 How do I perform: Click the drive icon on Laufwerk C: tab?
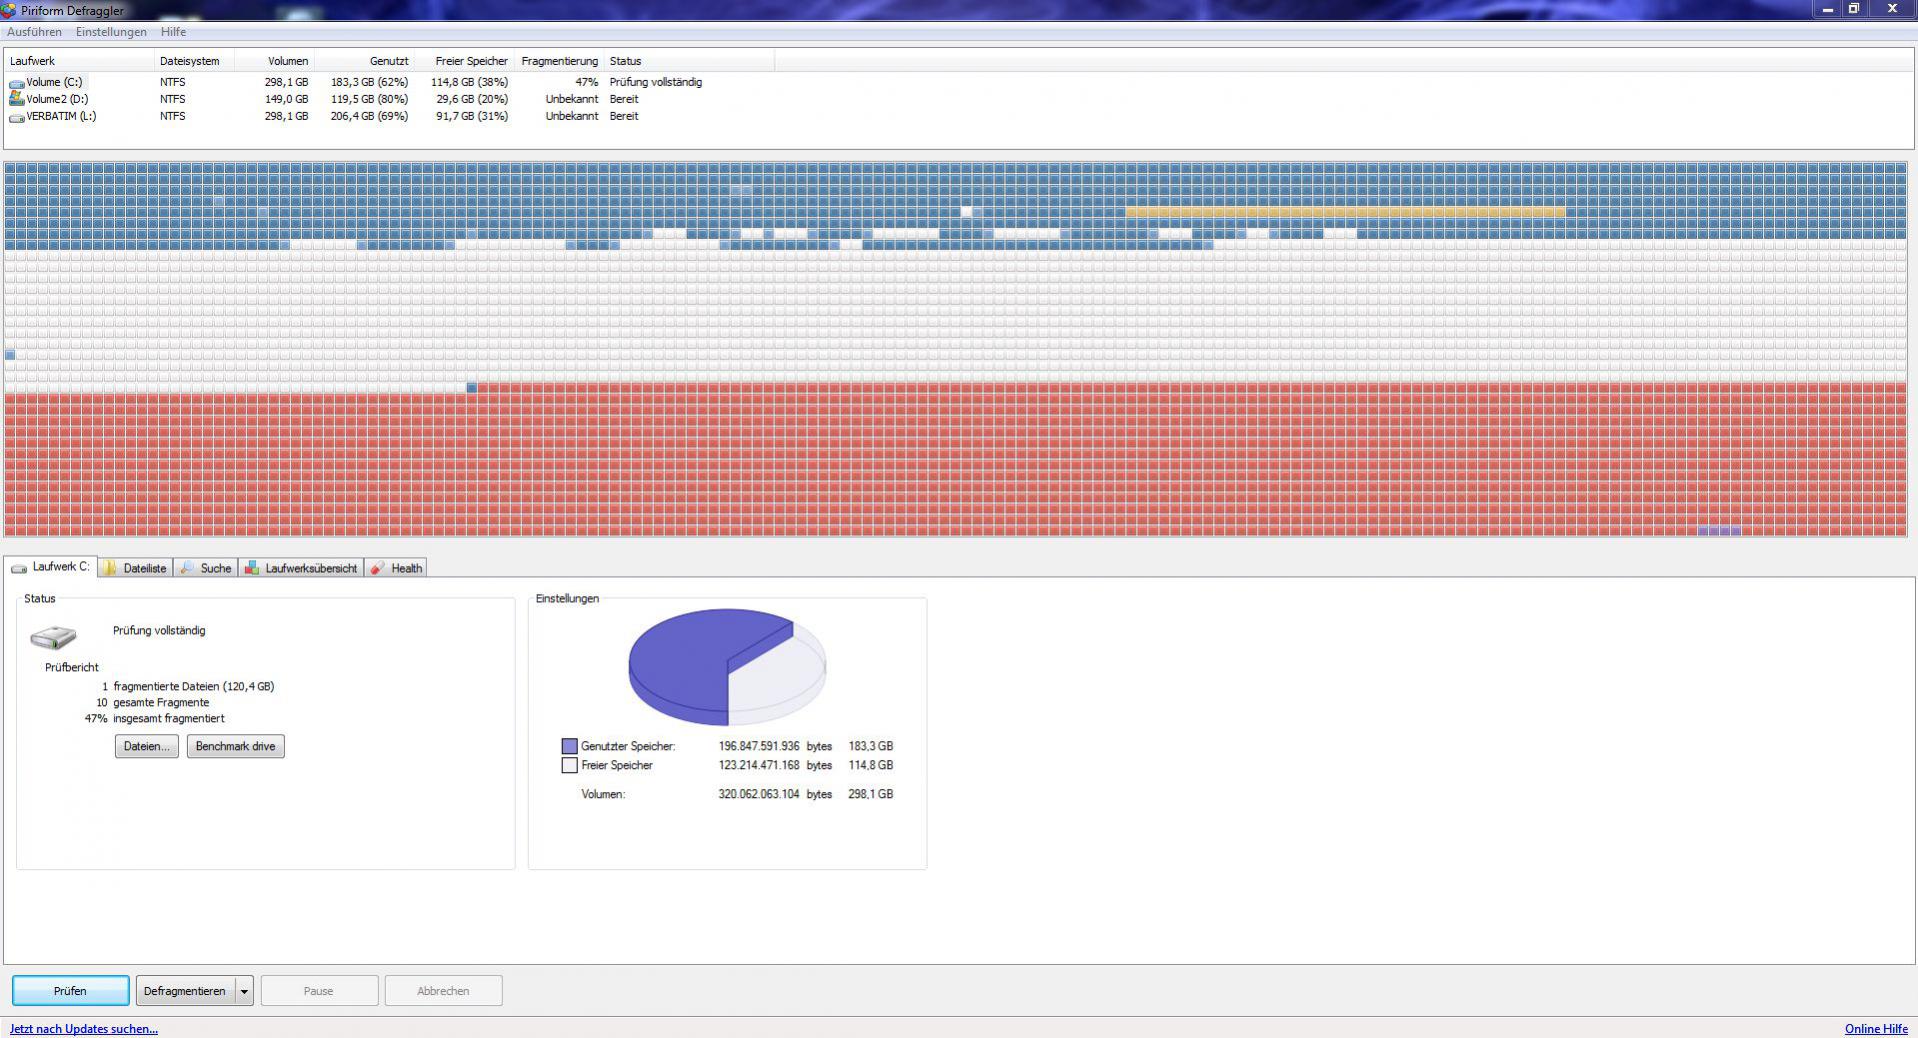click(19, 568)
